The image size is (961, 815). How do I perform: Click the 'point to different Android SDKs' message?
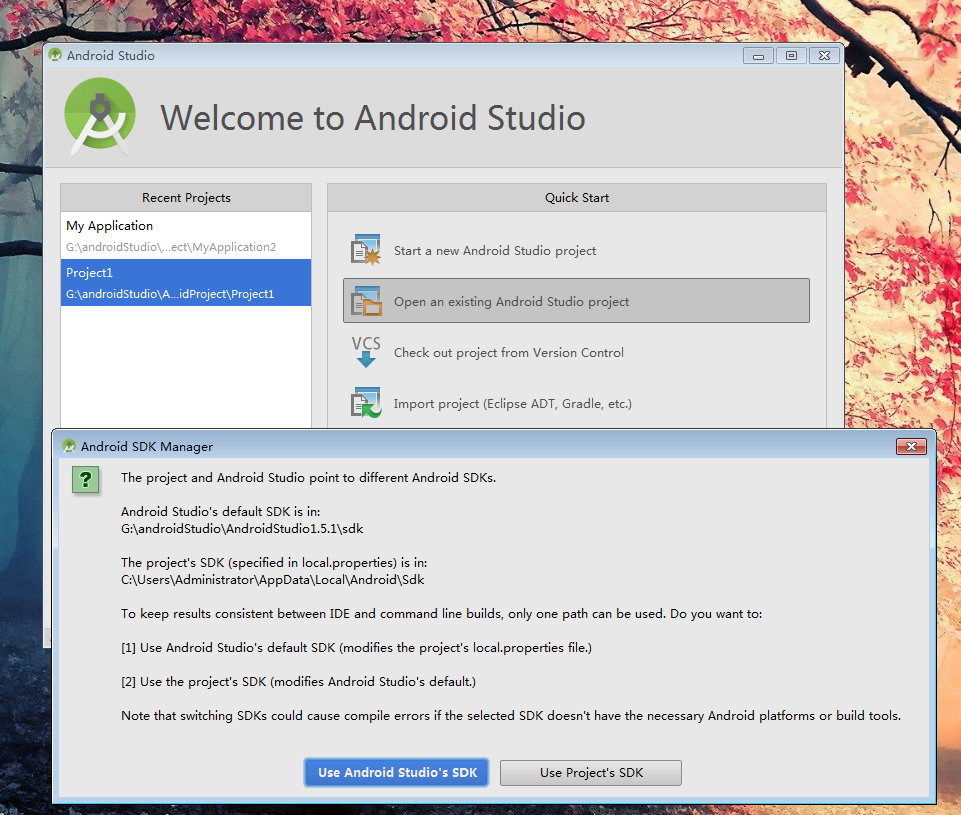click(308, 477)
